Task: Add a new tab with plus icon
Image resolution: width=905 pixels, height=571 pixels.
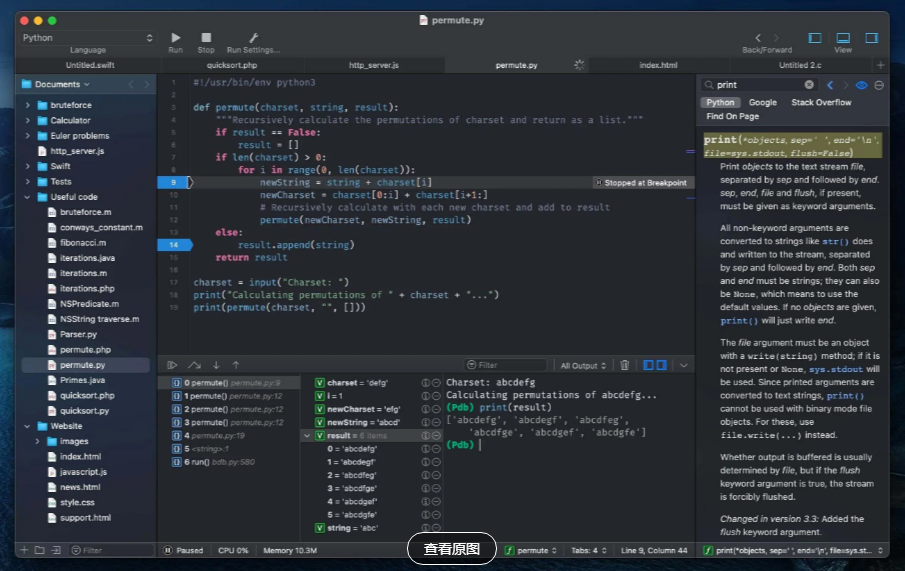Action: click(880, 65)
